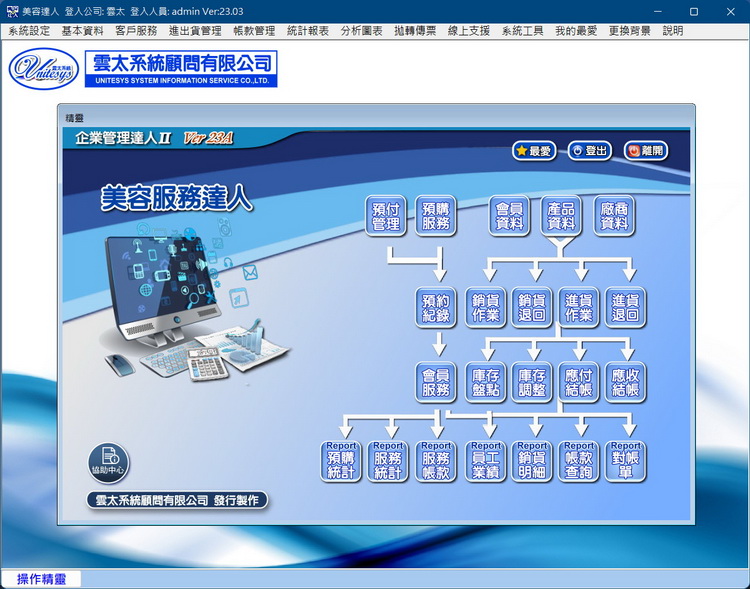
Task: Click the 雲太系統顧問有限公司 company banner
Action: (x=181, y=69)
